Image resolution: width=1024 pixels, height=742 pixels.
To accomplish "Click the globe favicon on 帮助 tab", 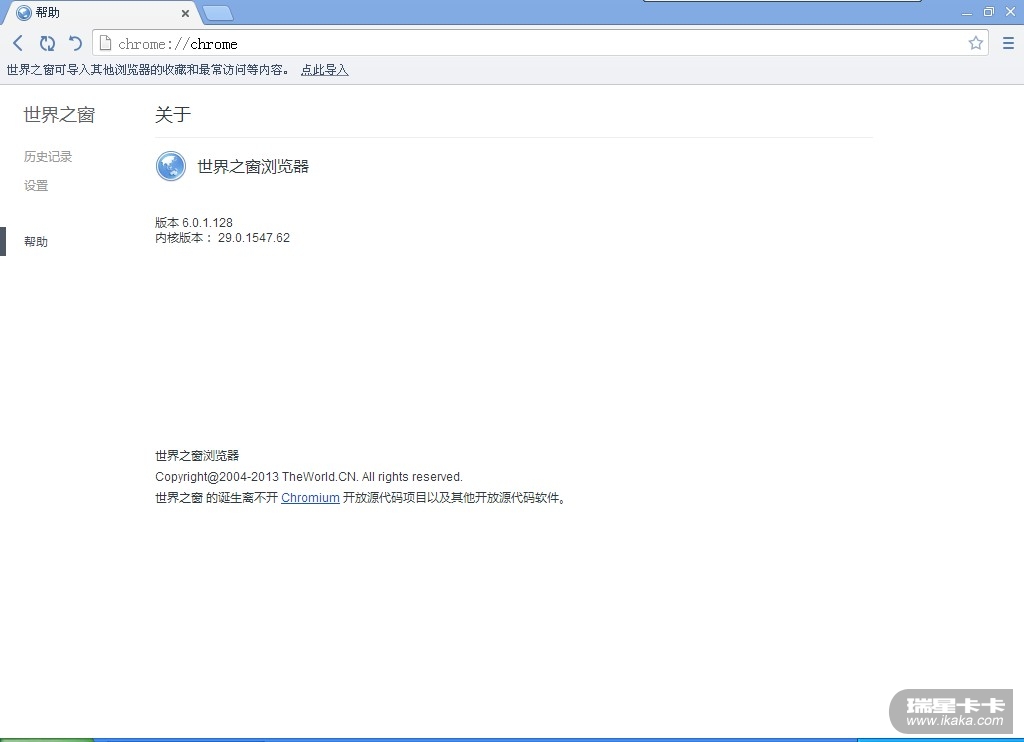I will 24,12.
